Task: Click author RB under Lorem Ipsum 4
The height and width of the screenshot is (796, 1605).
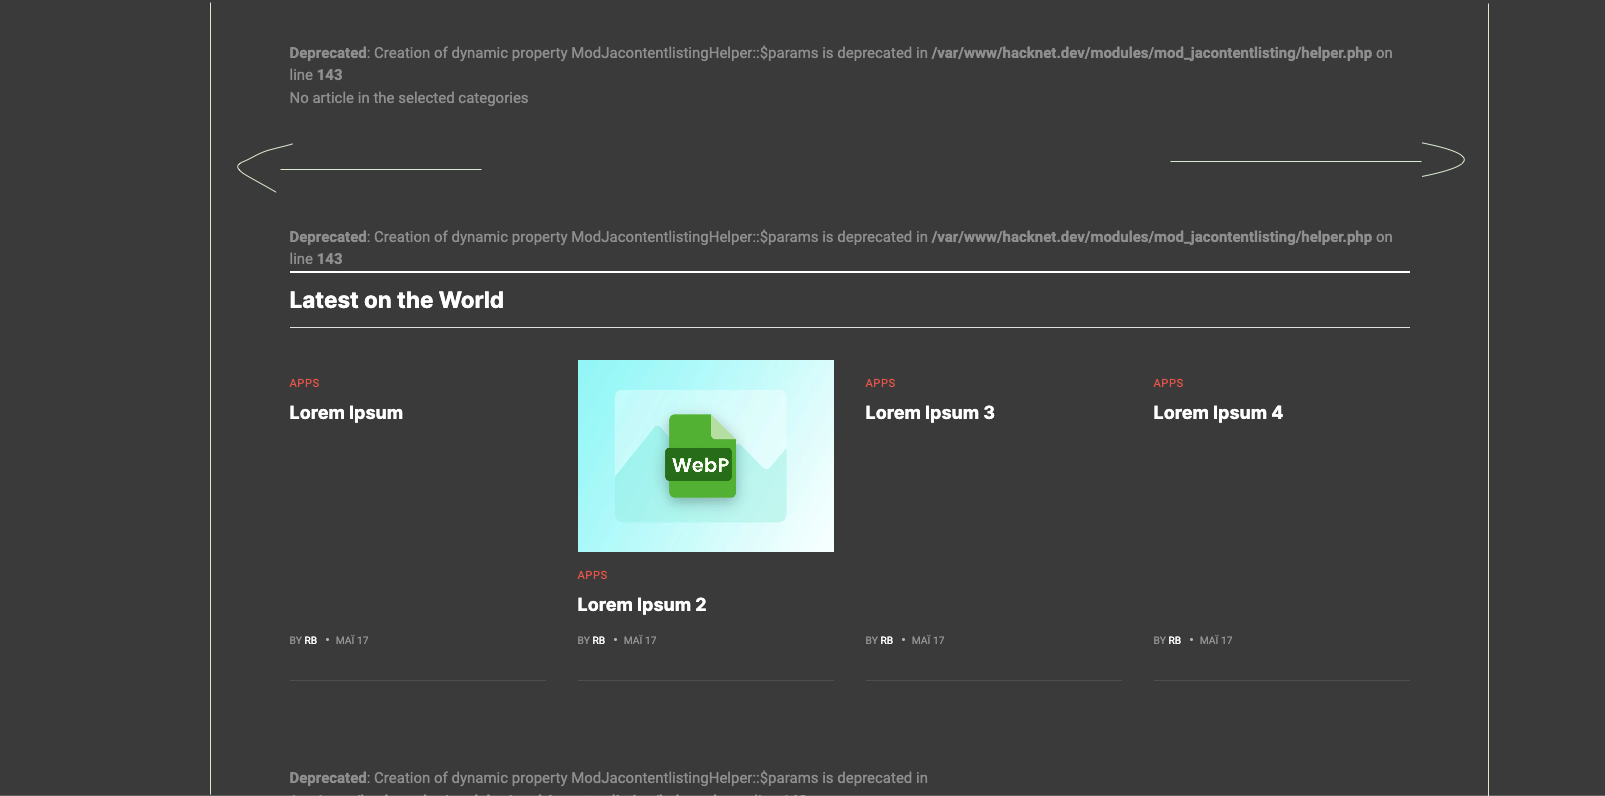Action: (1175, 641)
